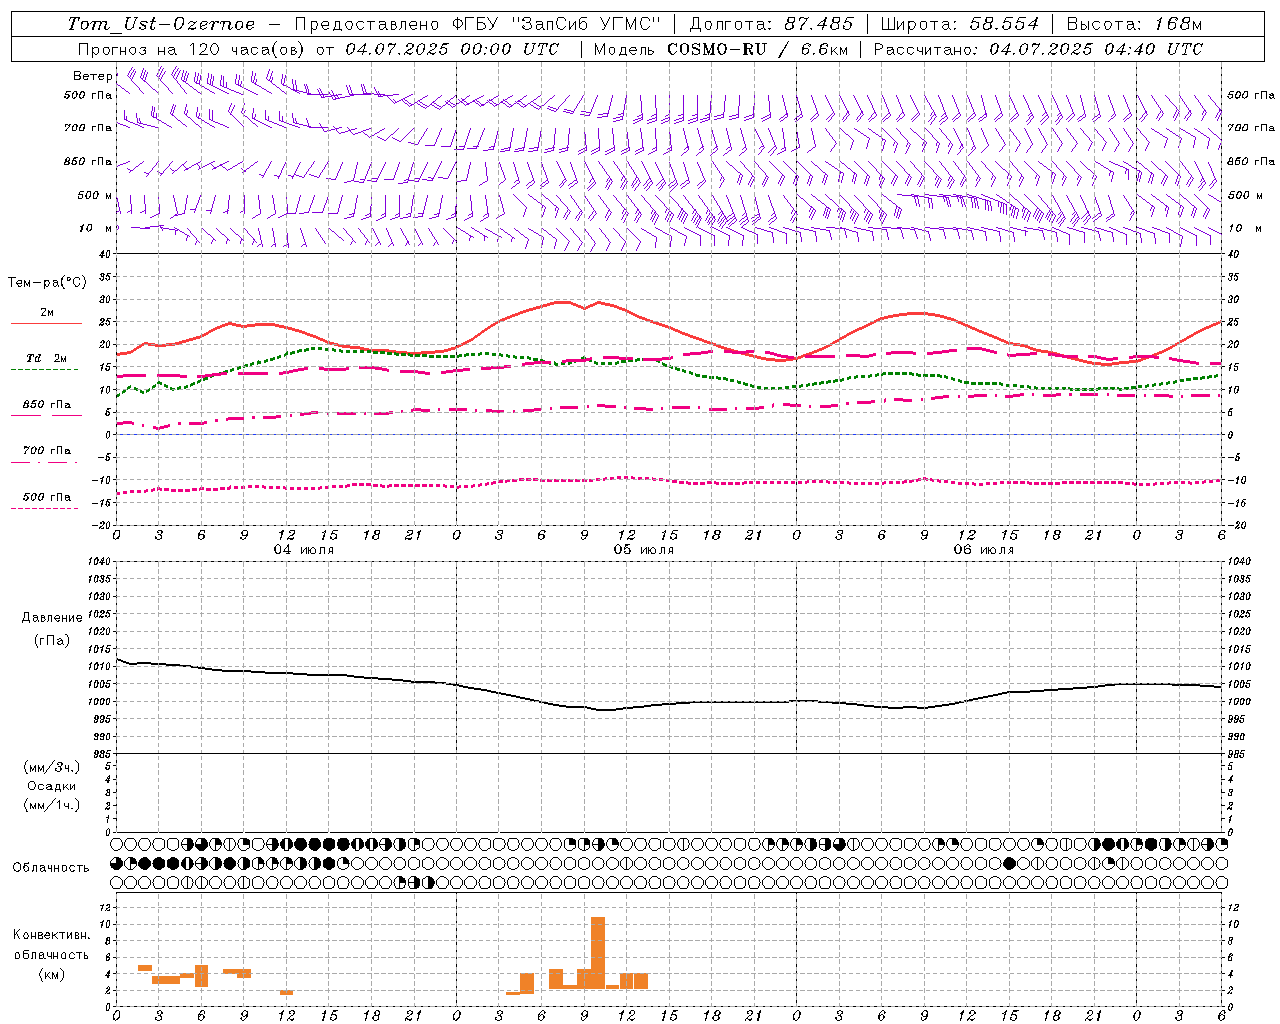Click the 'Td 2м' dew point legend label
Screen dimensions: 1280x1024
47,358
